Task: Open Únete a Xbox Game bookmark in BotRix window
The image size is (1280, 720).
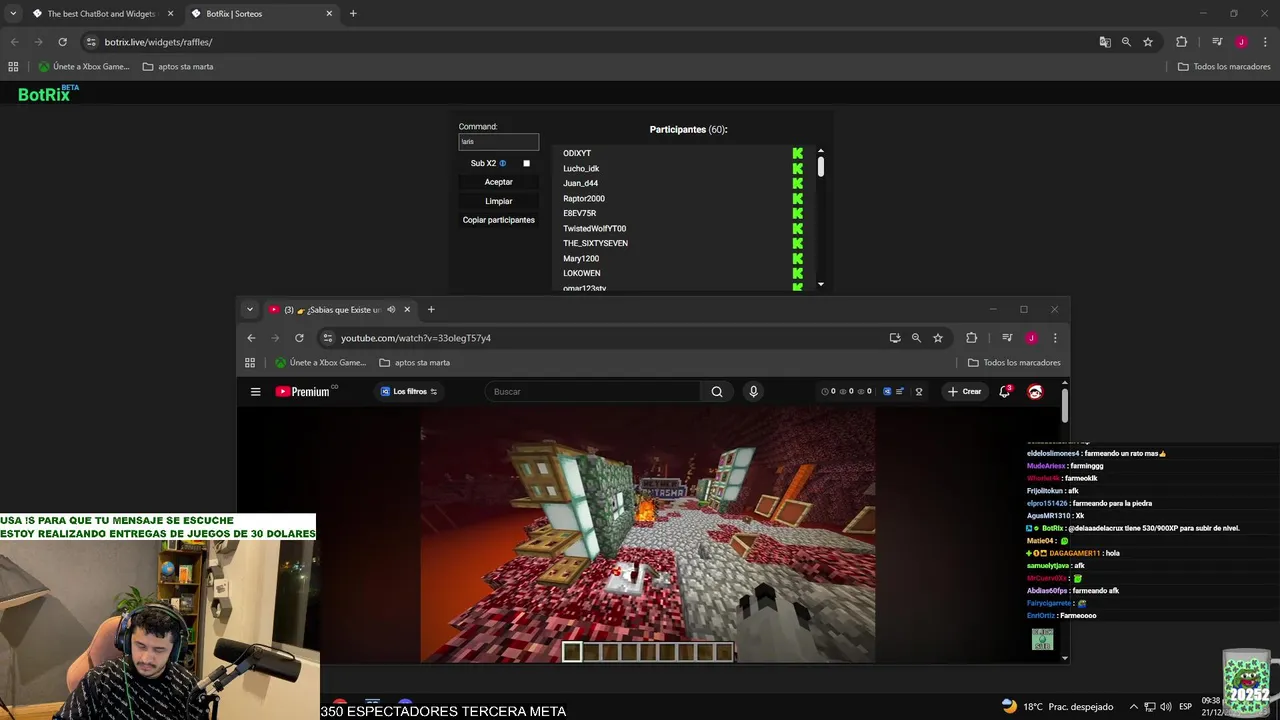Action: (x=84, y=66)
